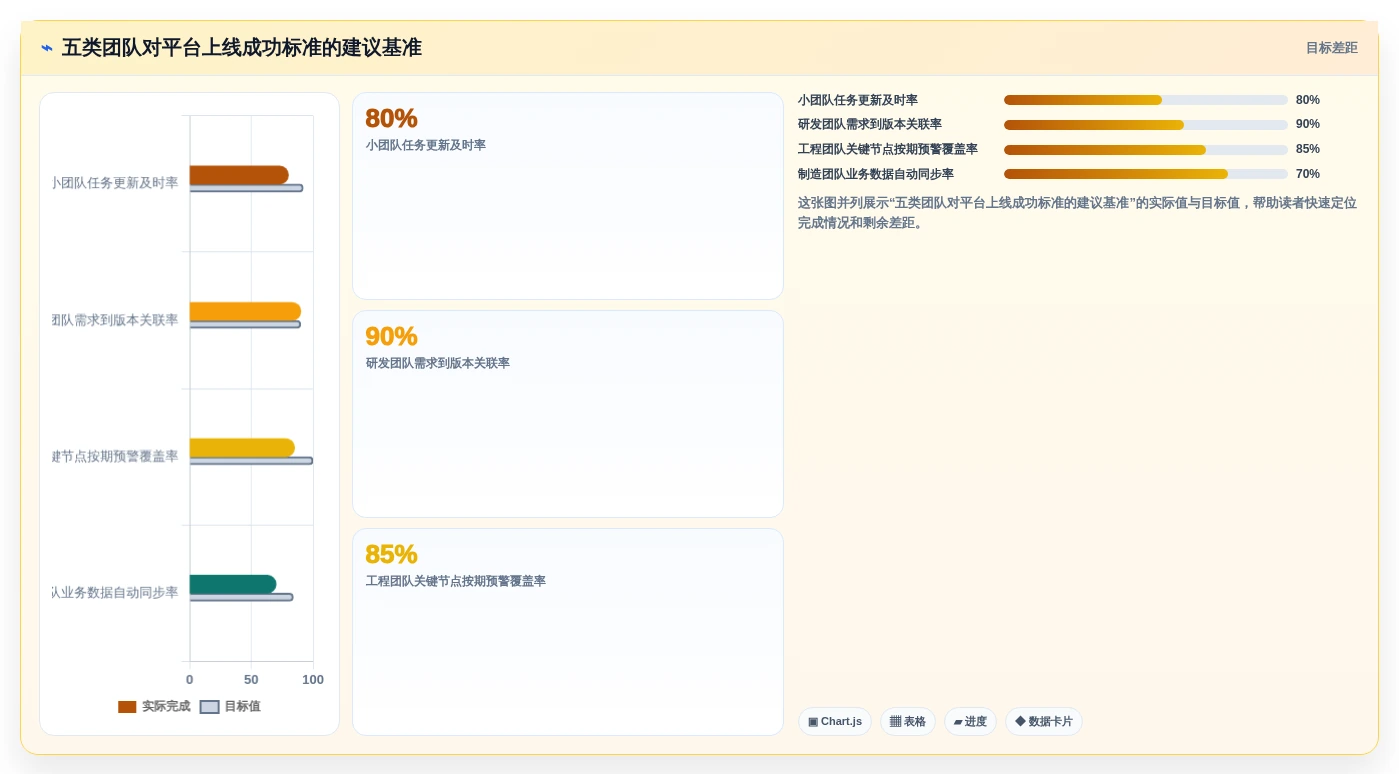This screenshot has height=774, width=1399.
Task: Click the description paragraph starting 这张图并列展示
Action: click(1078, 212)
